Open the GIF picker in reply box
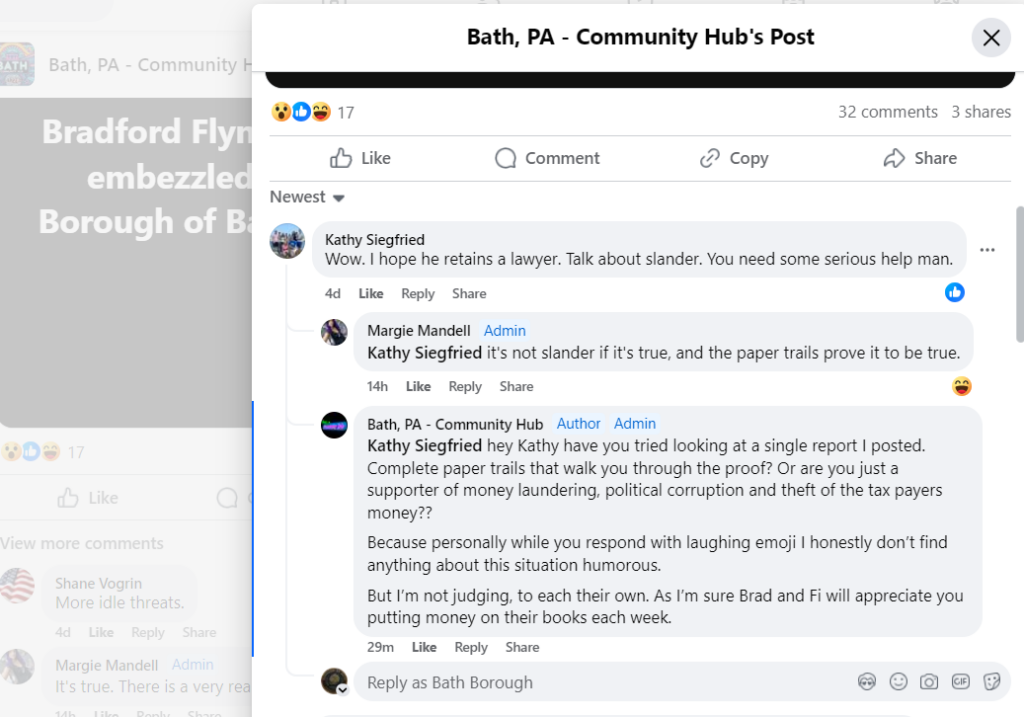This screenshot has width=1024, height=717. 960,682
